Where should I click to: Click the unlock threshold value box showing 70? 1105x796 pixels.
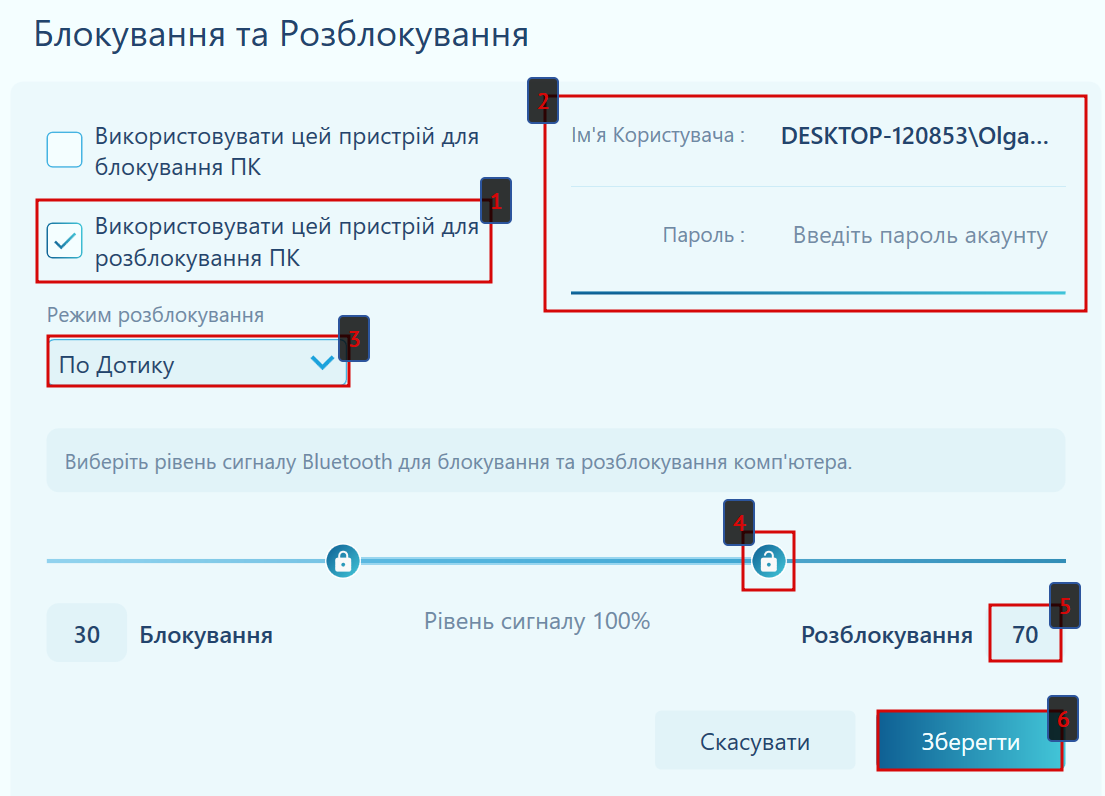point(1025,634)
